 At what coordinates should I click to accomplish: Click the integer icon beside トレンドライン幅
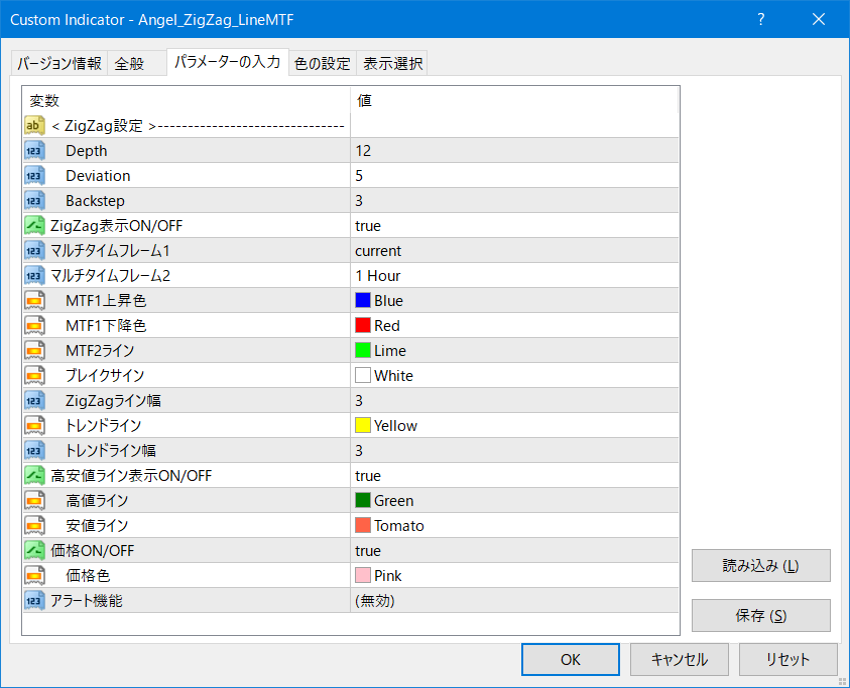click(x=34, y=451)
